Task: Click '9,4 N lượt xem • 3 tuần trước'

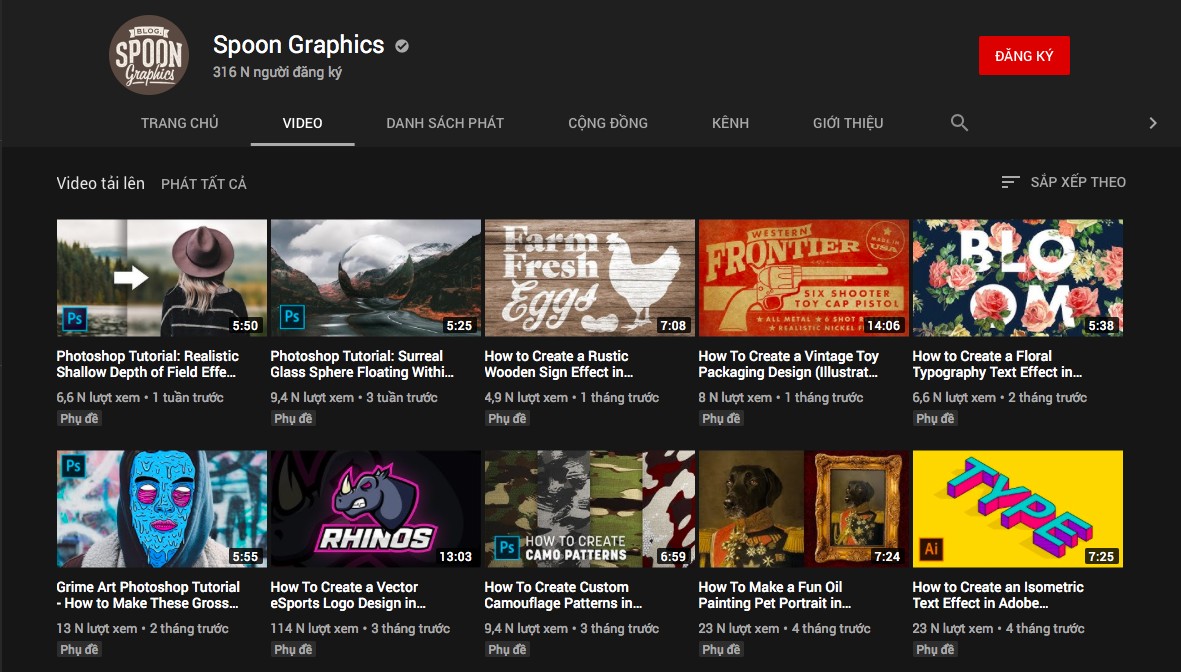Action: [354, 397]
